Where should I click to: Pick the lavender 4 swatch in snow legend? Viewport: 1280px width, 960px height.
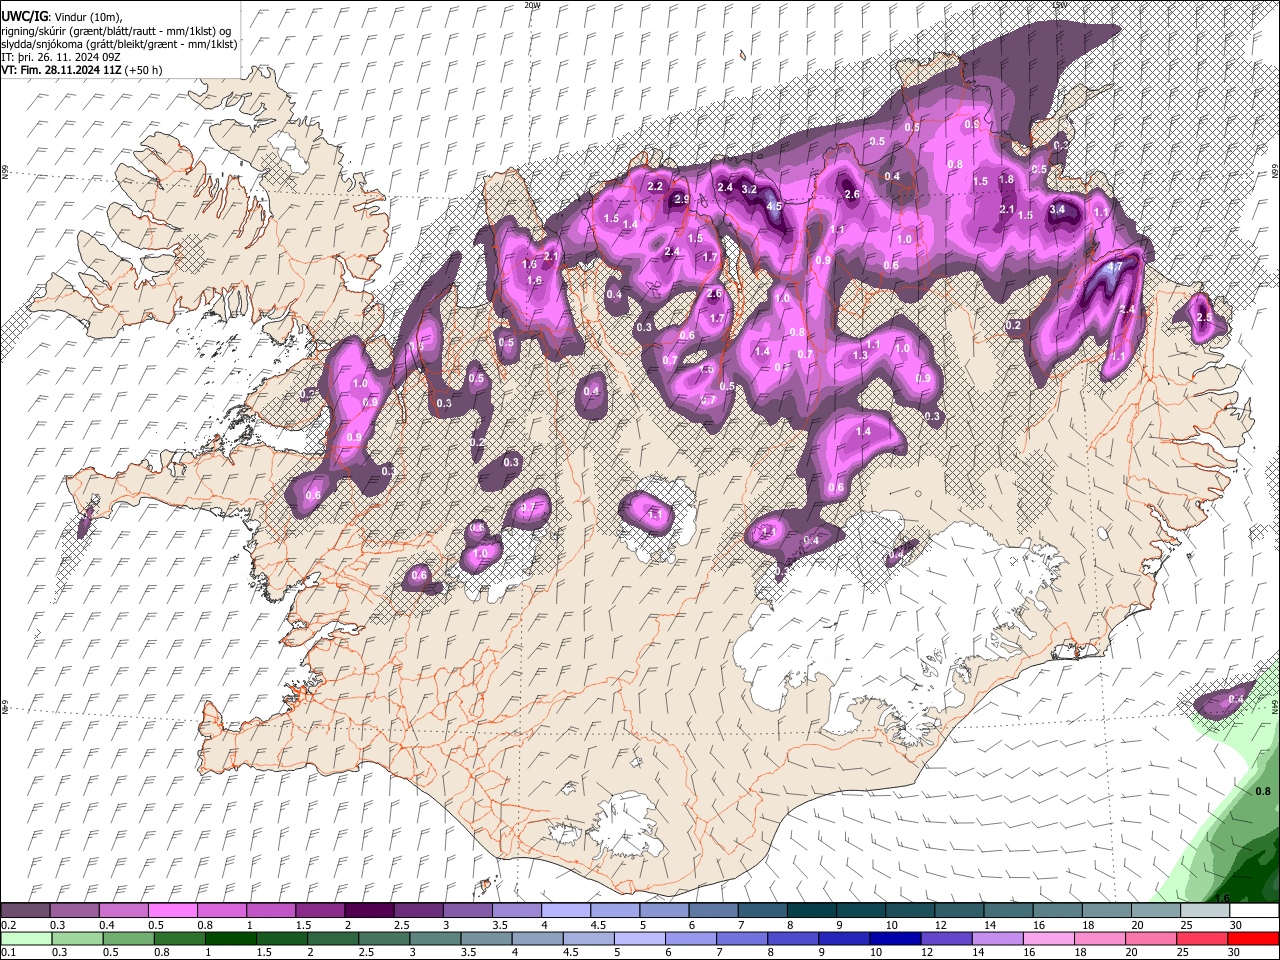click(x=565, y=911)
